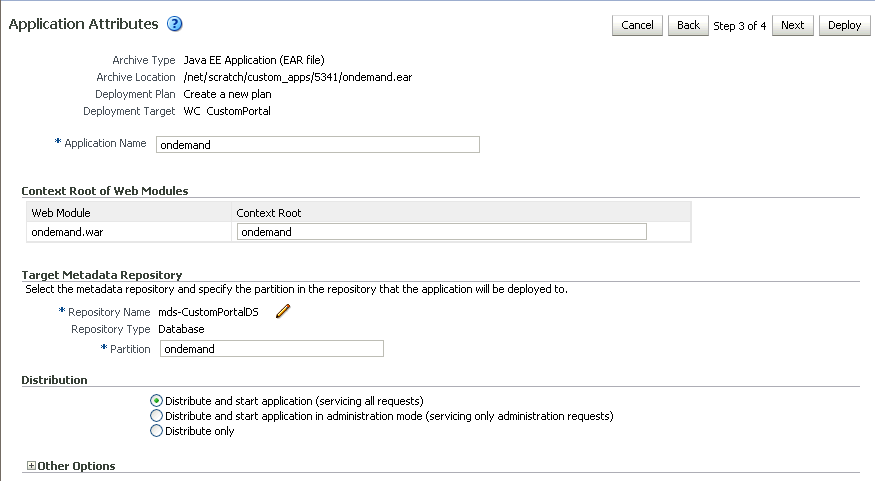
Task: Expand the Other Options section
Action: click(x=31, y=466)
